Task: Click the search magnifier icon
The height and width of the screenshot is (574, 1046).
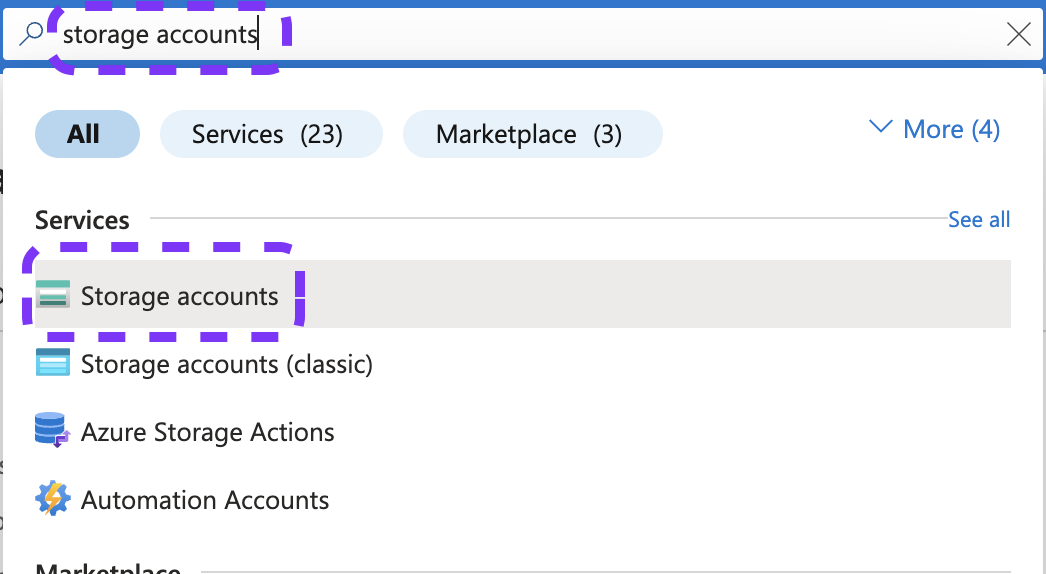Action: (x=31, y=33)
